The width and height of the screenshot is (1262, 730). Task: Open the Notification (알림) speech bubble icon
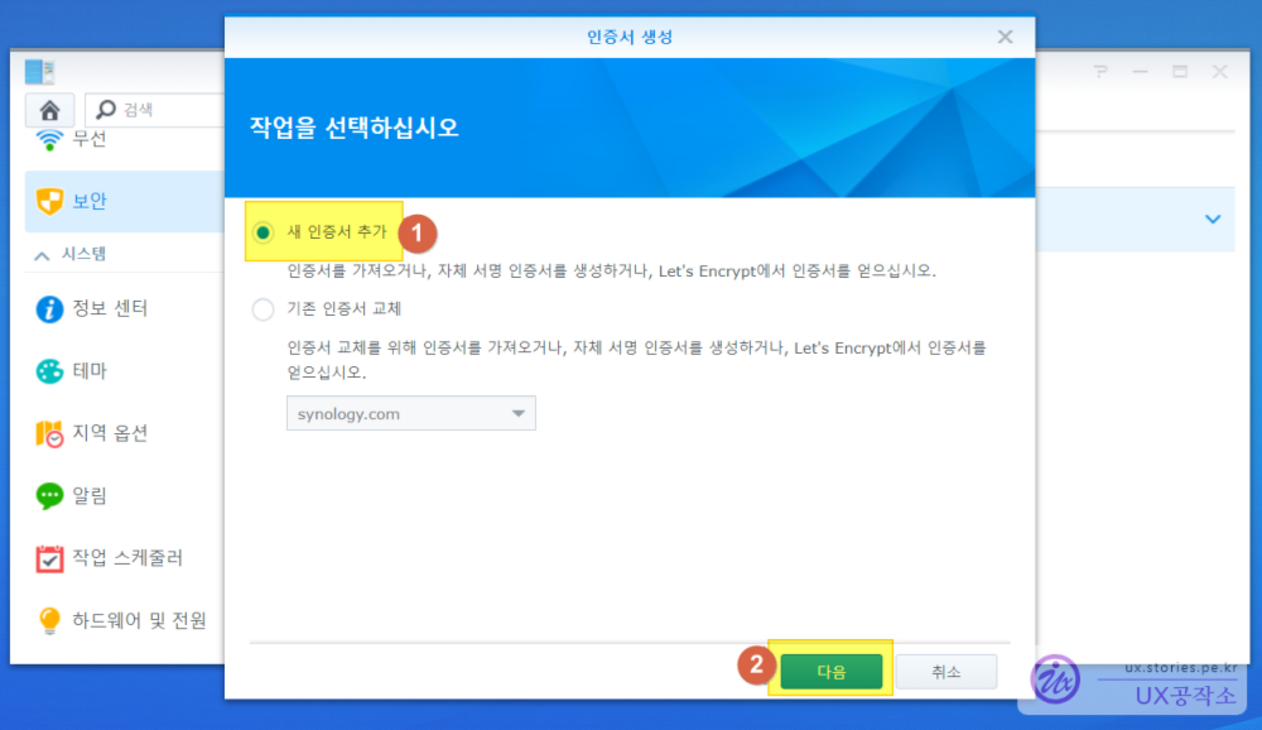(49, 496)
